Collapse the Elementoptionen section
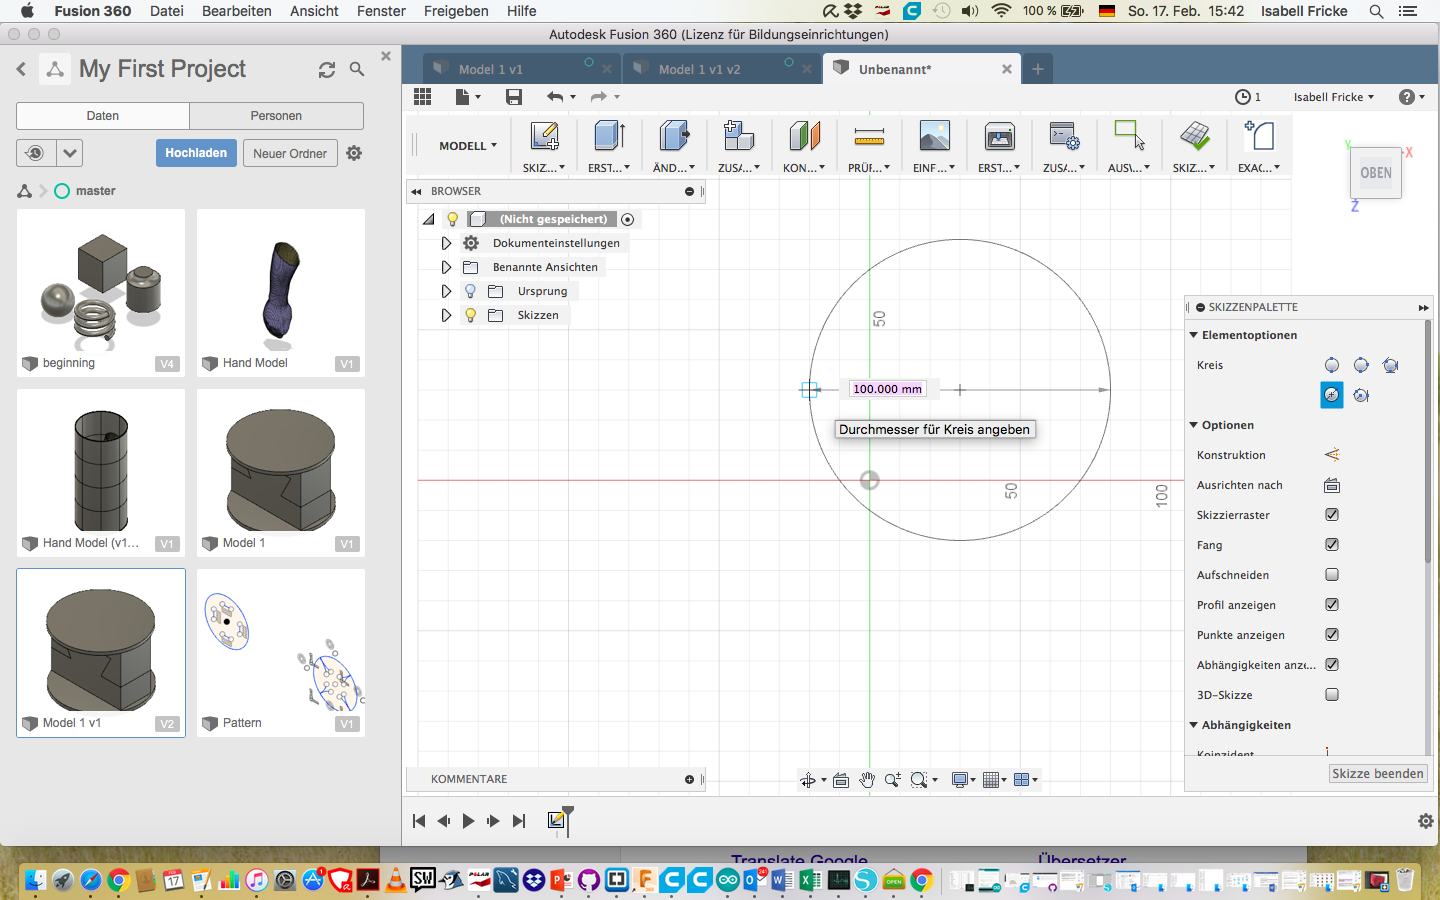Screen dimensions: 1440x900 [1193, 335]
